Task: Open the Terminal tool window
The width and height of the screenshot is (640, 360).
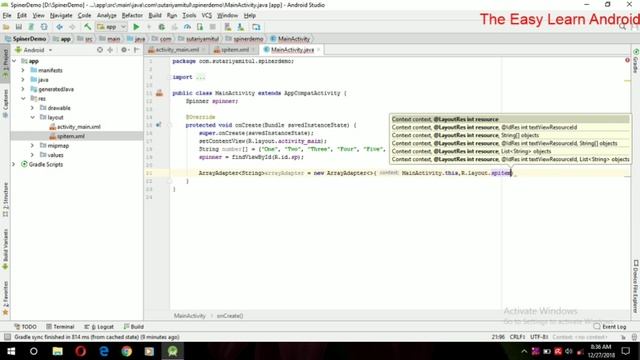Action: pos(60,327)
